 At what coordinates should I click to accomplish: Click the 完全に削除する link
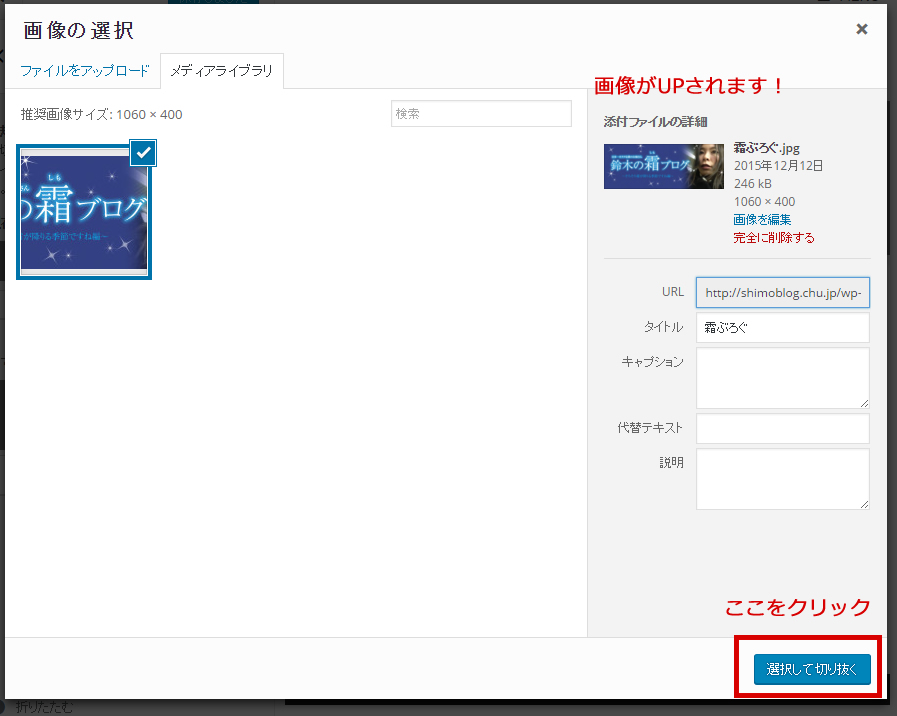[773, 237]
